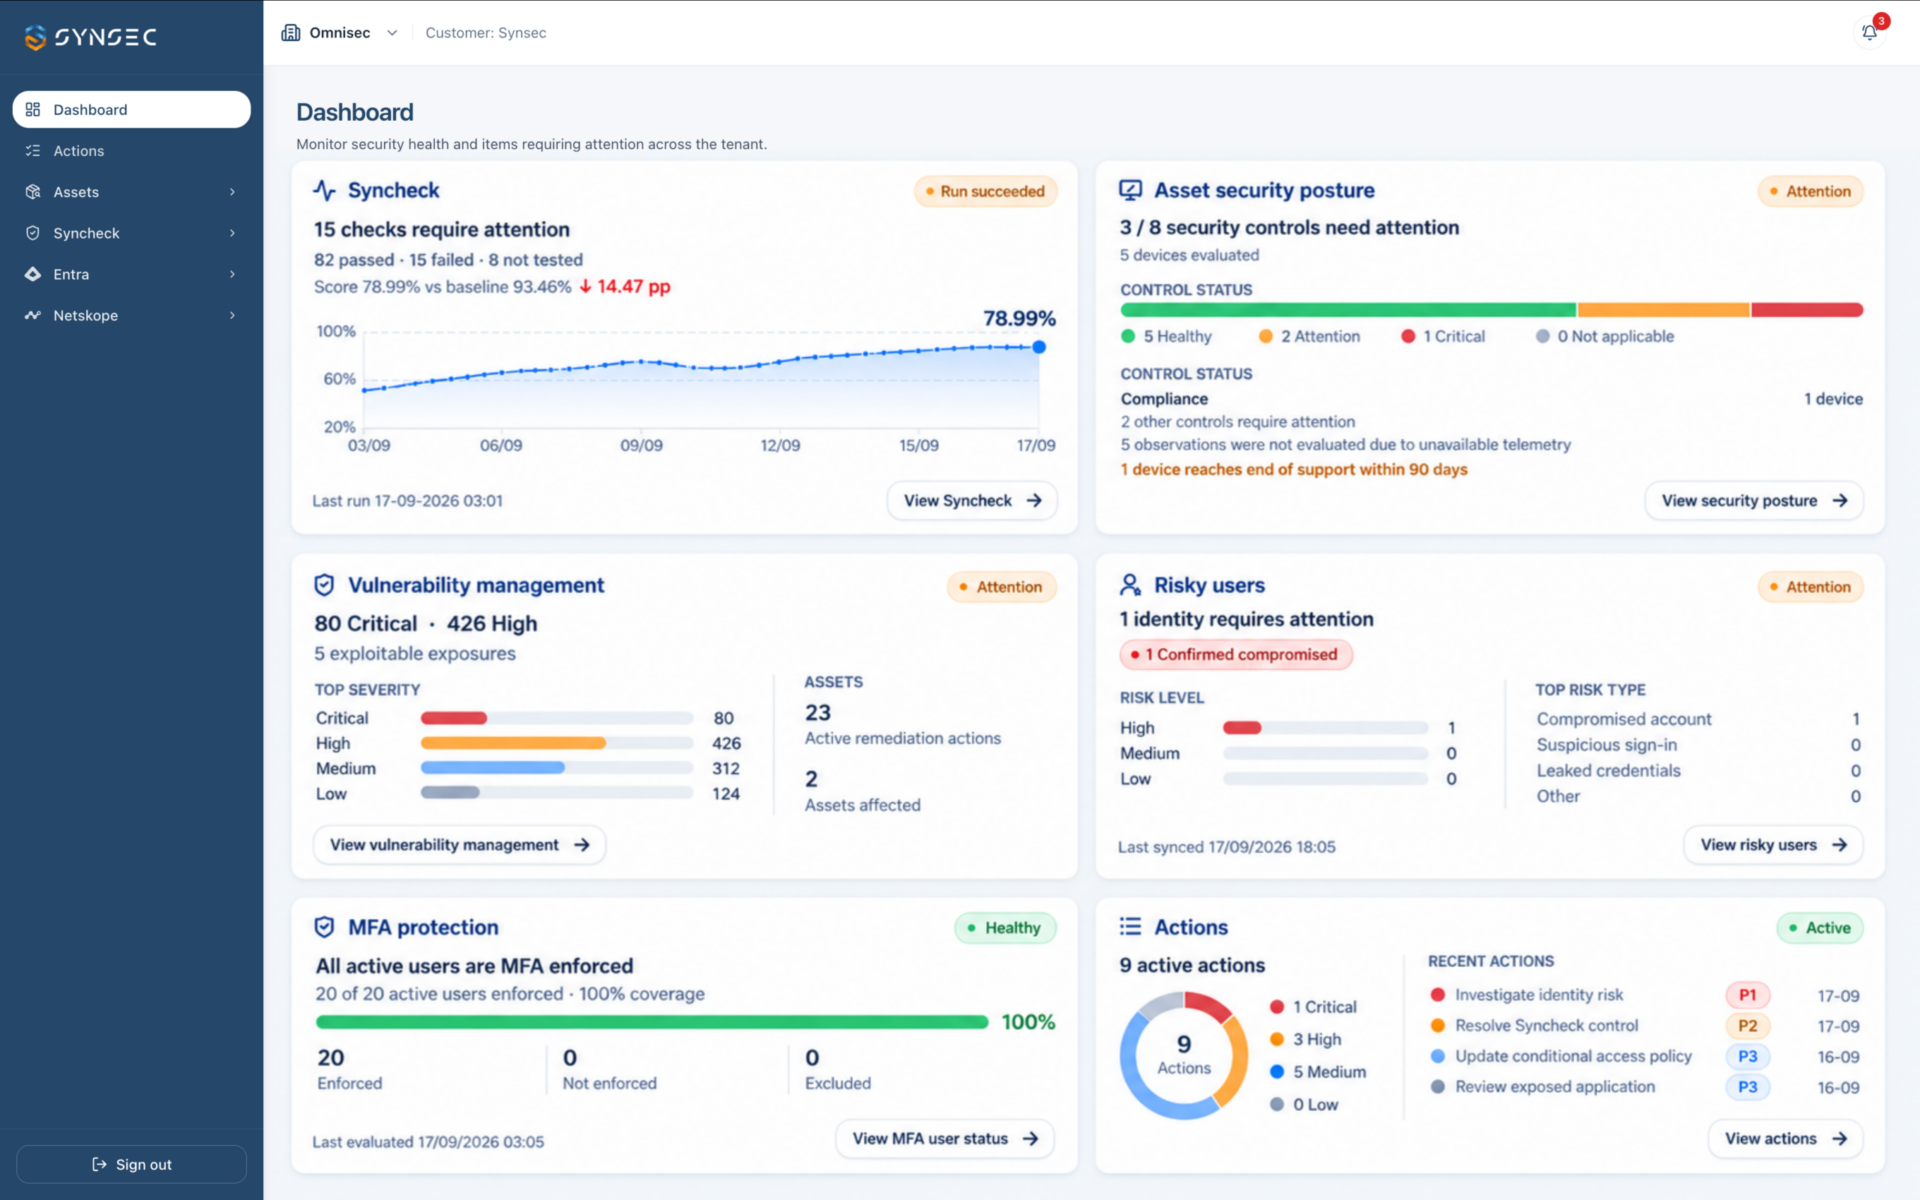The height and width of the screenshot is (1200, 1920).
Task: Click the Dashboard grid icon in the sidebar
Action: click(33, 110)
